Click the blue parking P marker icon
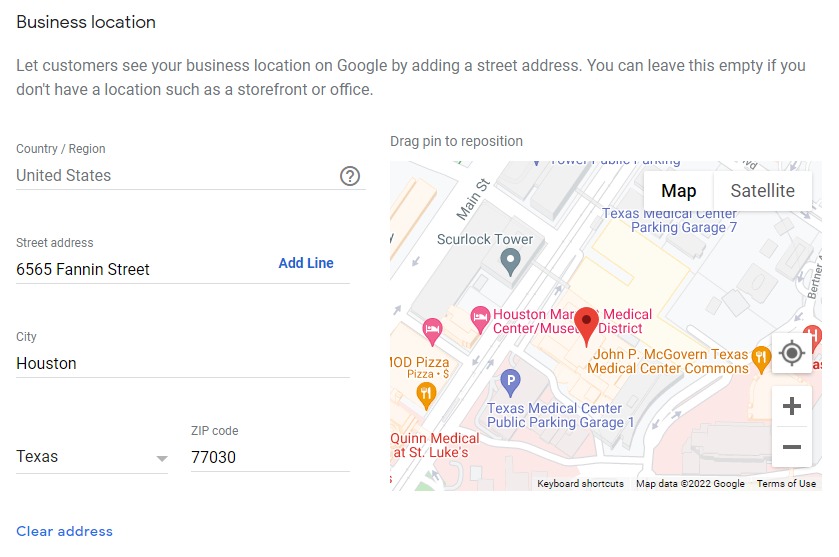 pos(510,383)
